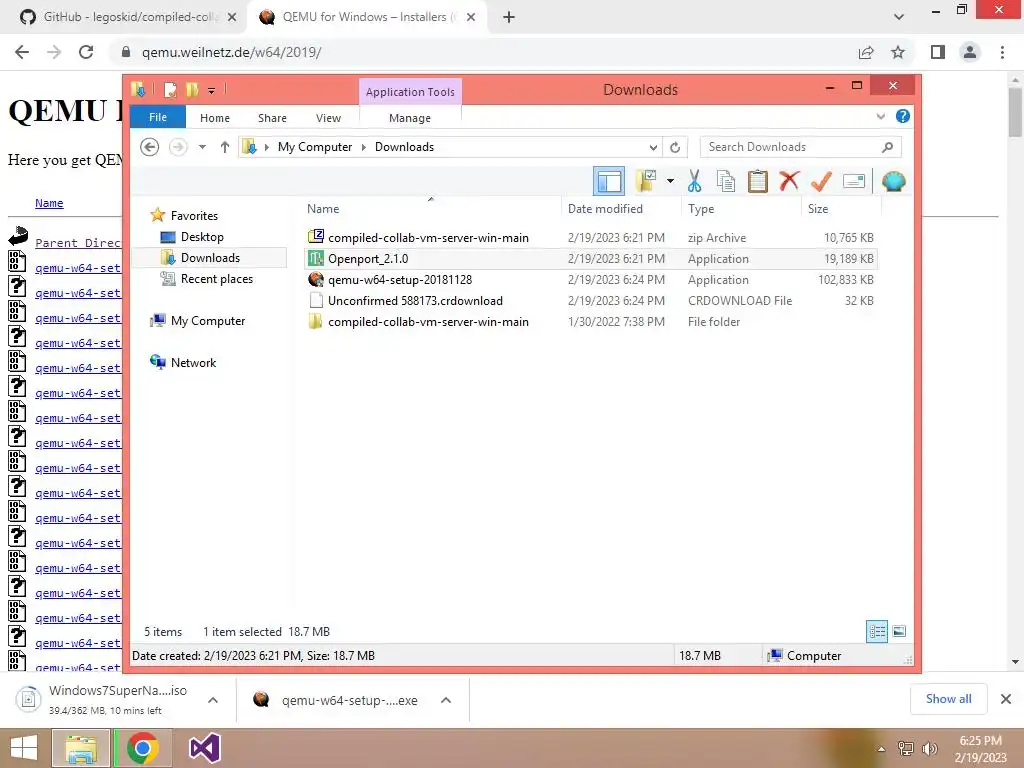The height and width of the screenshot is (768, 1024).
Task: Select the Openport_2.1.0 application file
Action: (590, 259)
